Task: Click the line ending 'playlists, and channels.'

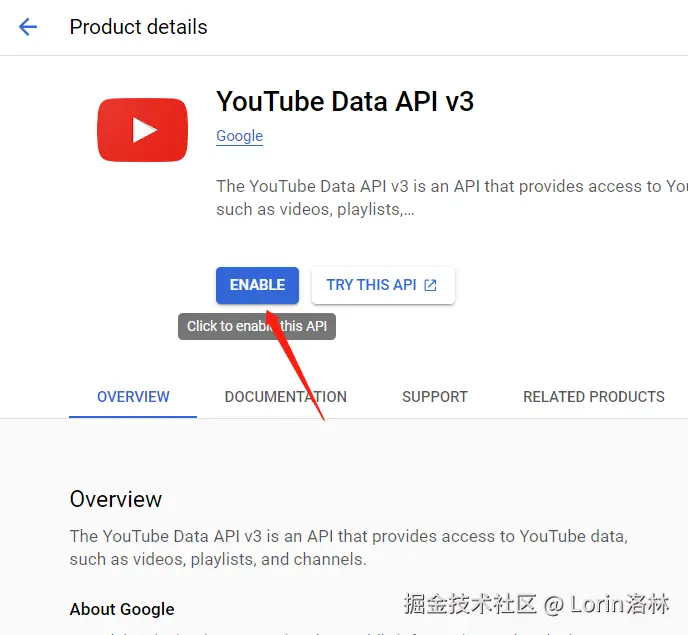Action: click(x=218, y=560)
